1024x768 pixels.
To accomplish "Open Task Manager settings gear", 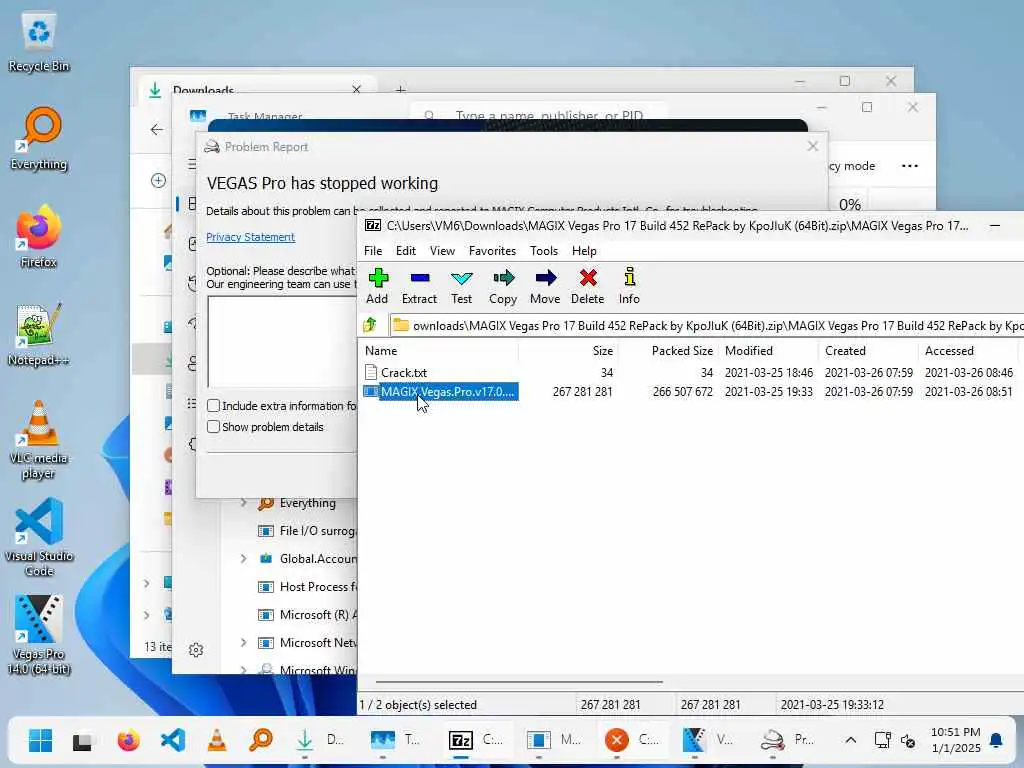I will [x=196, y=650].
